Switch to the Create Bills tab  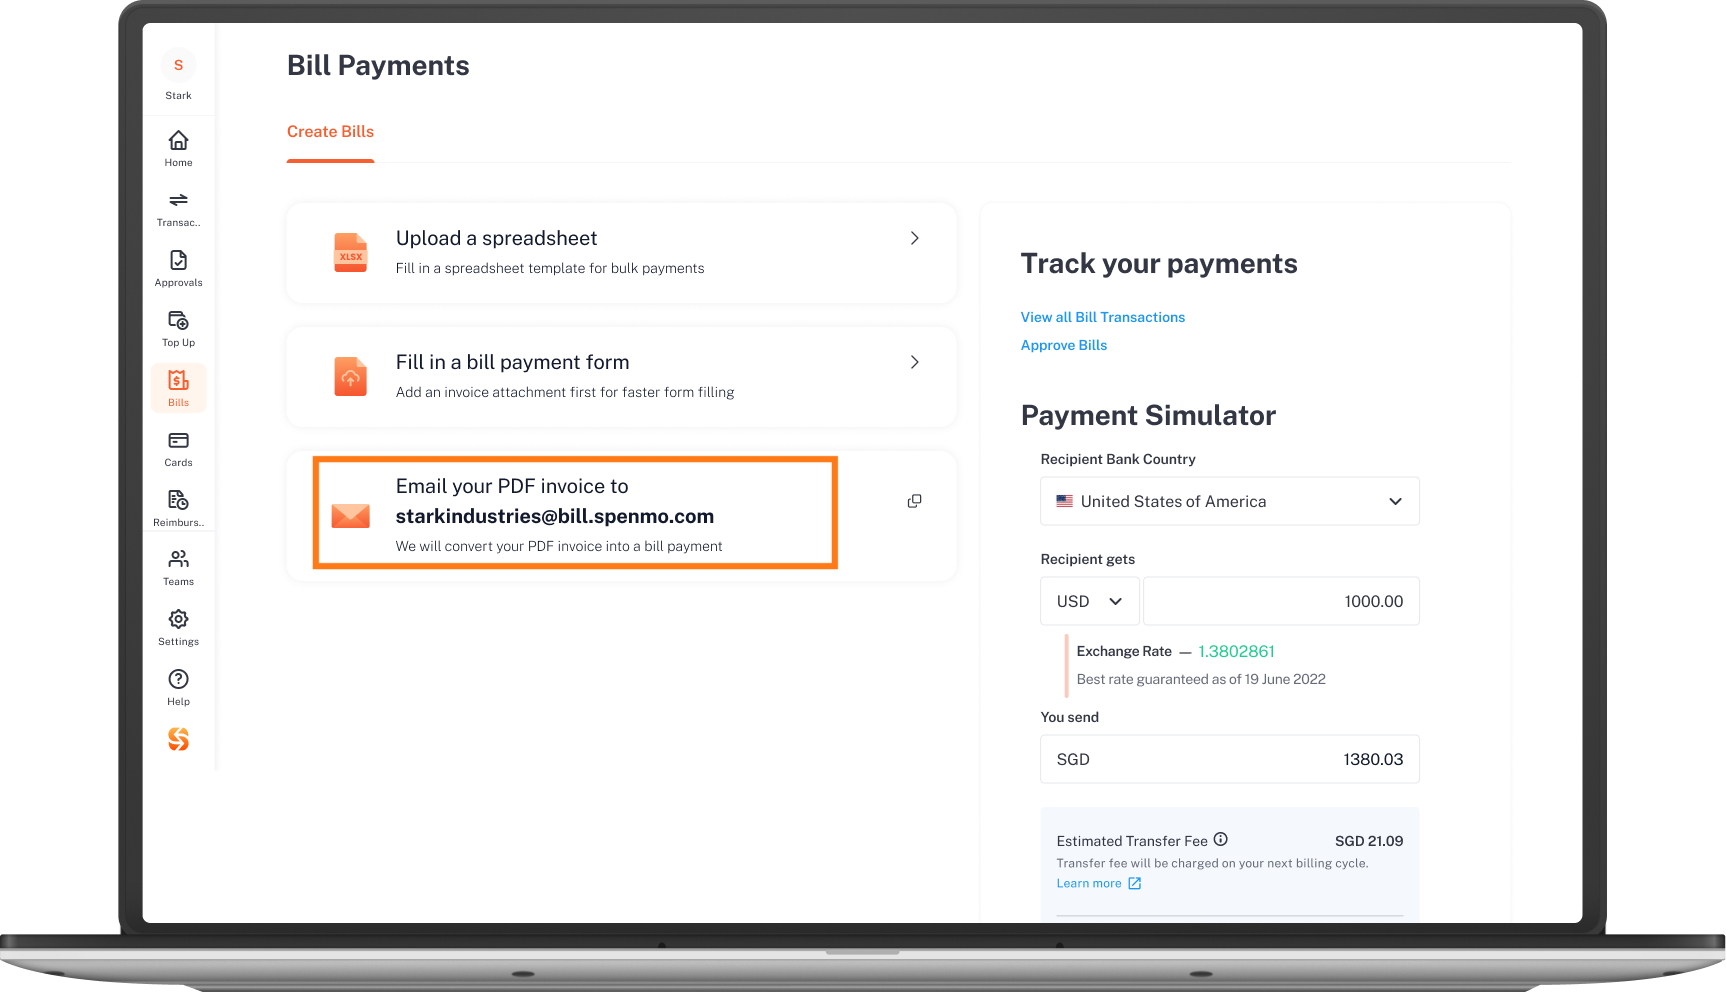pos(330,132)
